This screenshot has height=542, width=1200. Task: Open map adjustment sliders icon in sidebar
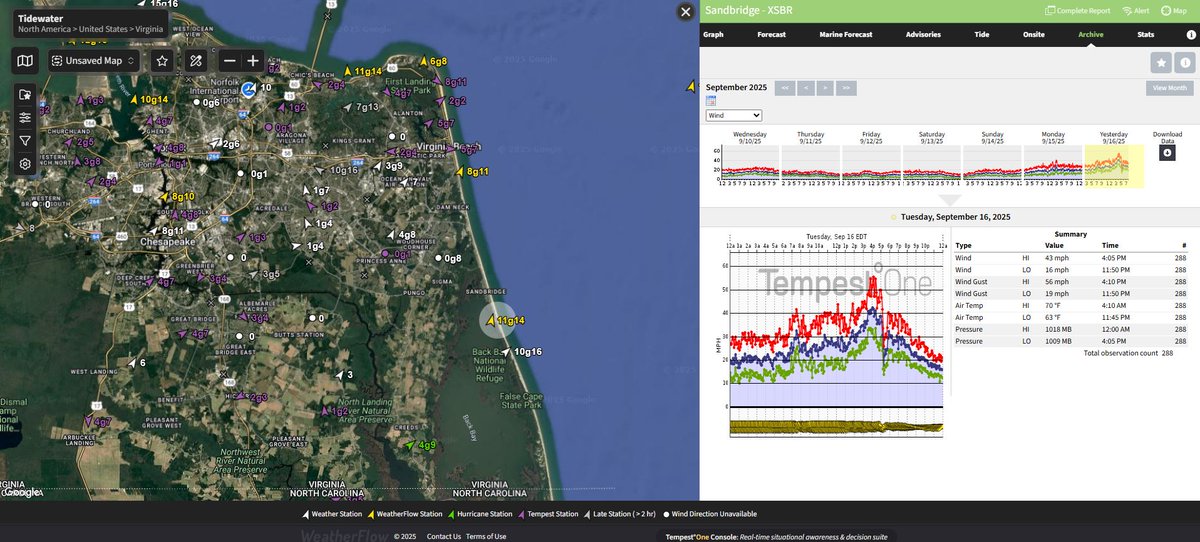[x=25, y=118]
